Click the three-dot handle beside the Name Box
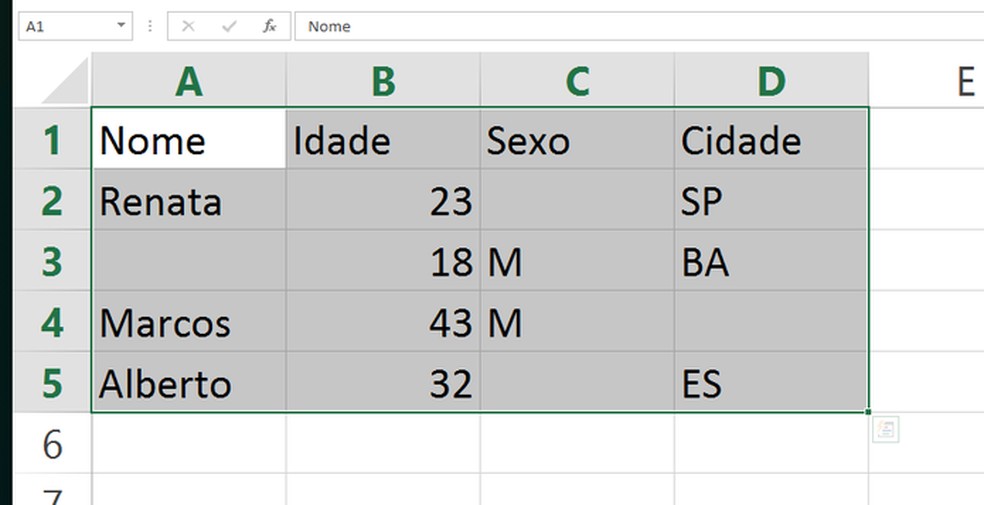 150,27
